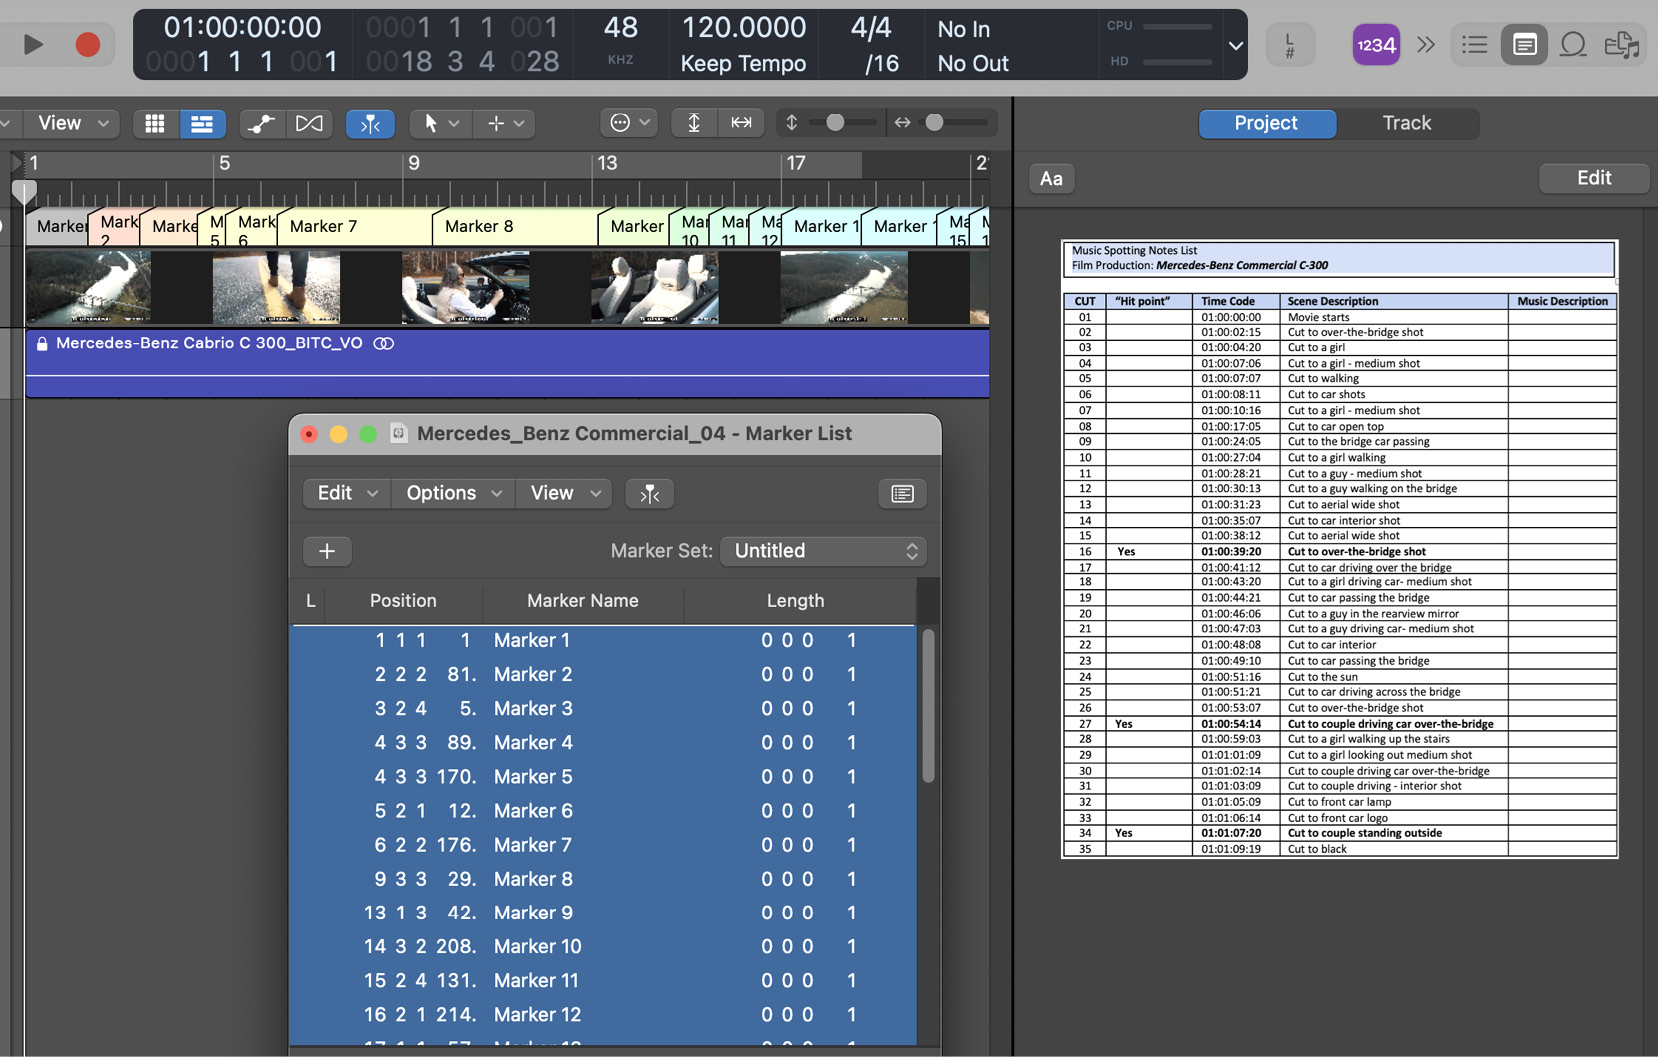Click the Marker Name column header
The height and width of the screenshot is (1057, 1658).
point(583,600)
